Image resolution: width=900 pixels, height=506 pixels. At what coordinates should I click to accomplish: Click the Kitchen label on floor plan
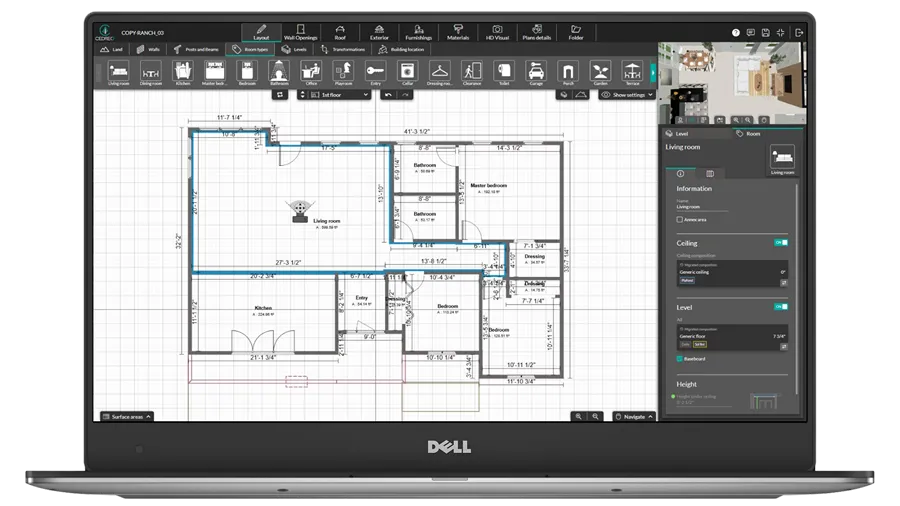(263, 308)
